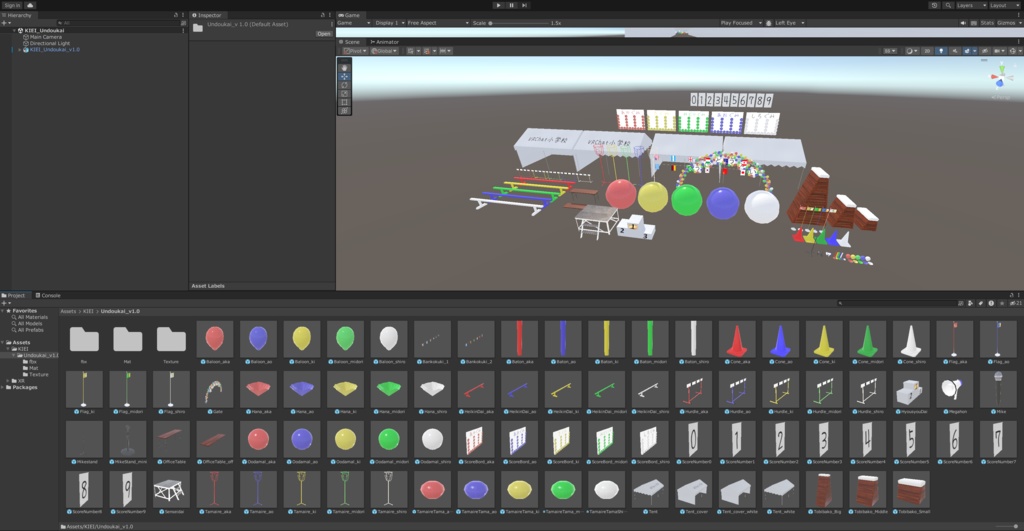Select the Hand view tool in the scene

(344, 68)
